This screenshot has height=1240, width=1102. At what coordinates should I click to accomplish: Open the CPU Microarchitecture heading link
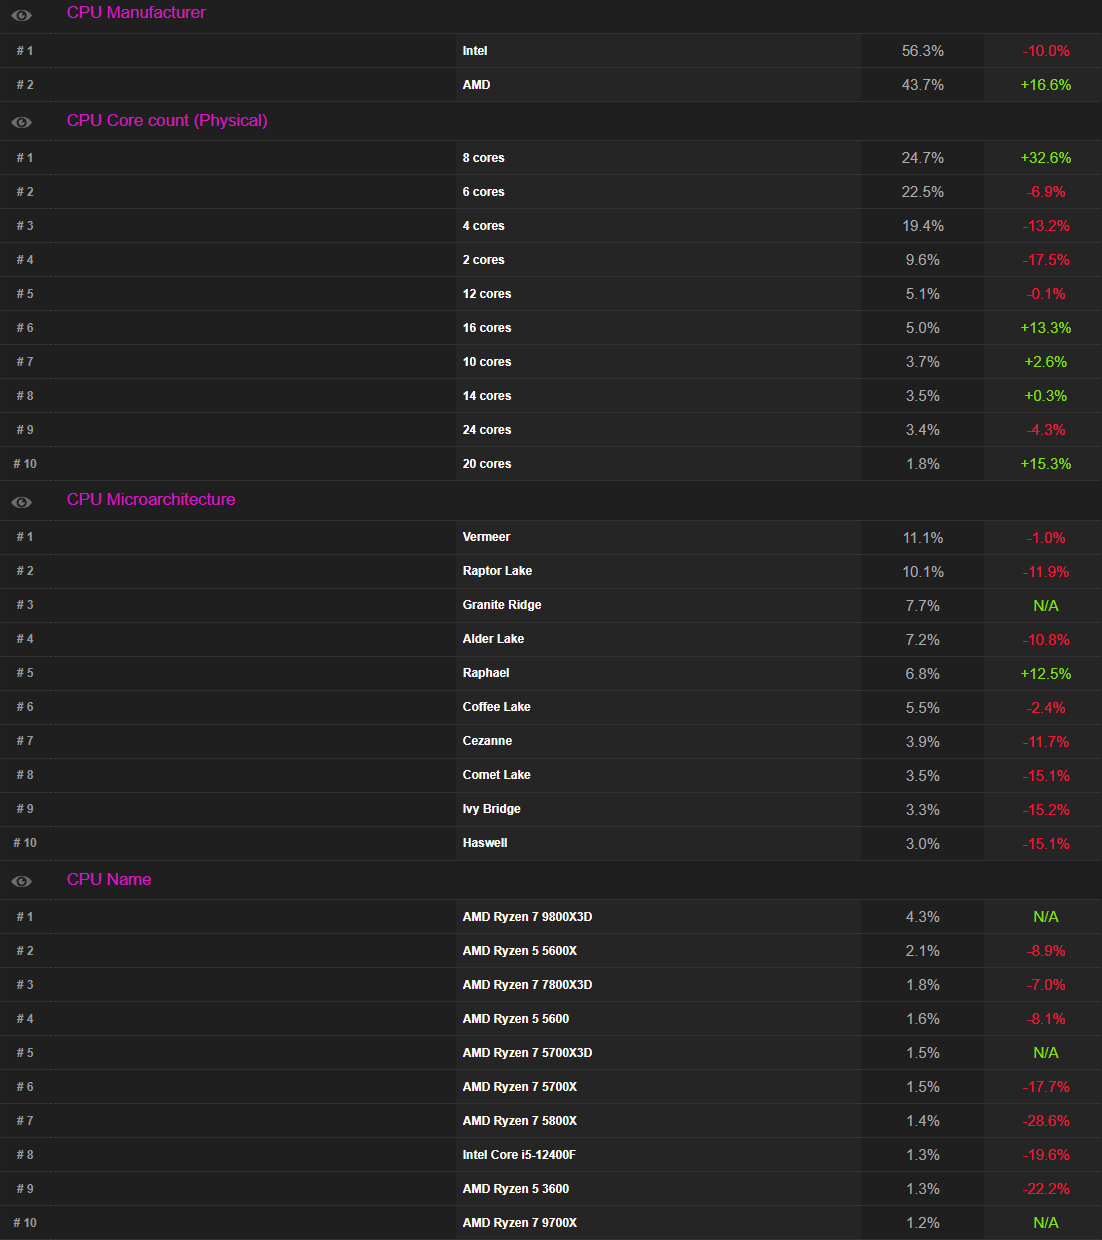(151, 500)
